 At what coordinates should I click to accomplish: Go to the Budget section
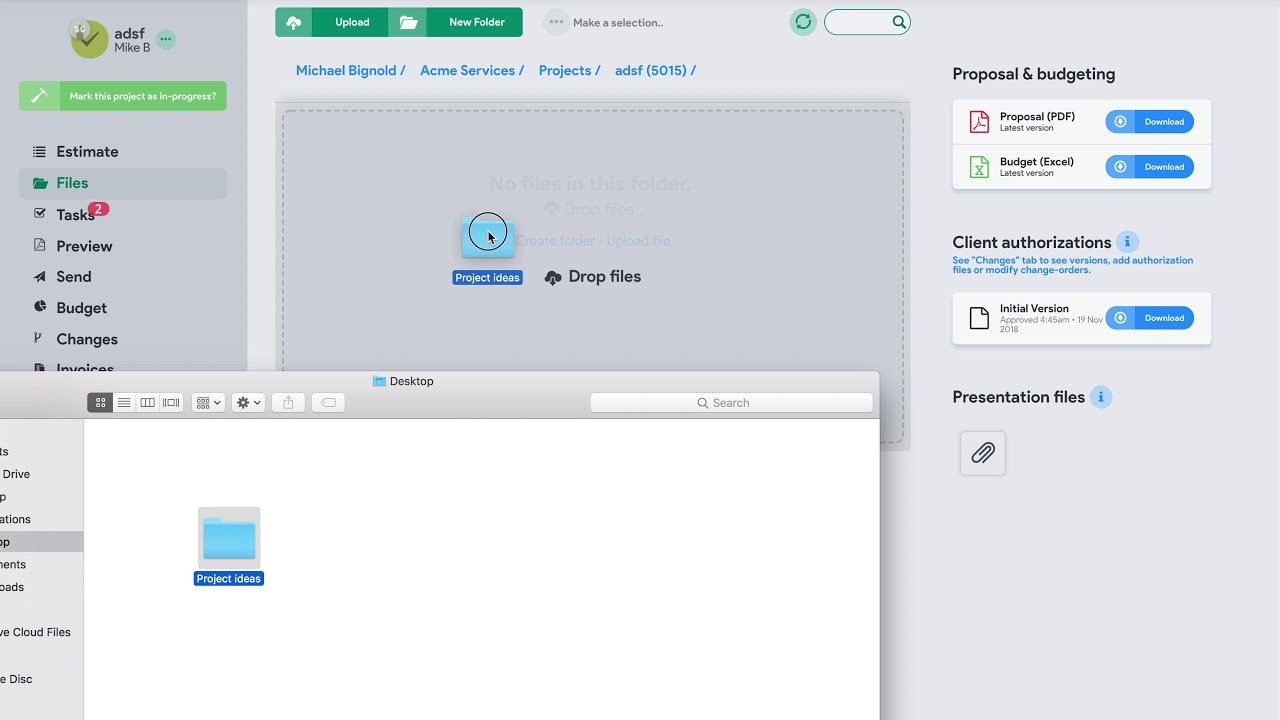pos(81,308)
